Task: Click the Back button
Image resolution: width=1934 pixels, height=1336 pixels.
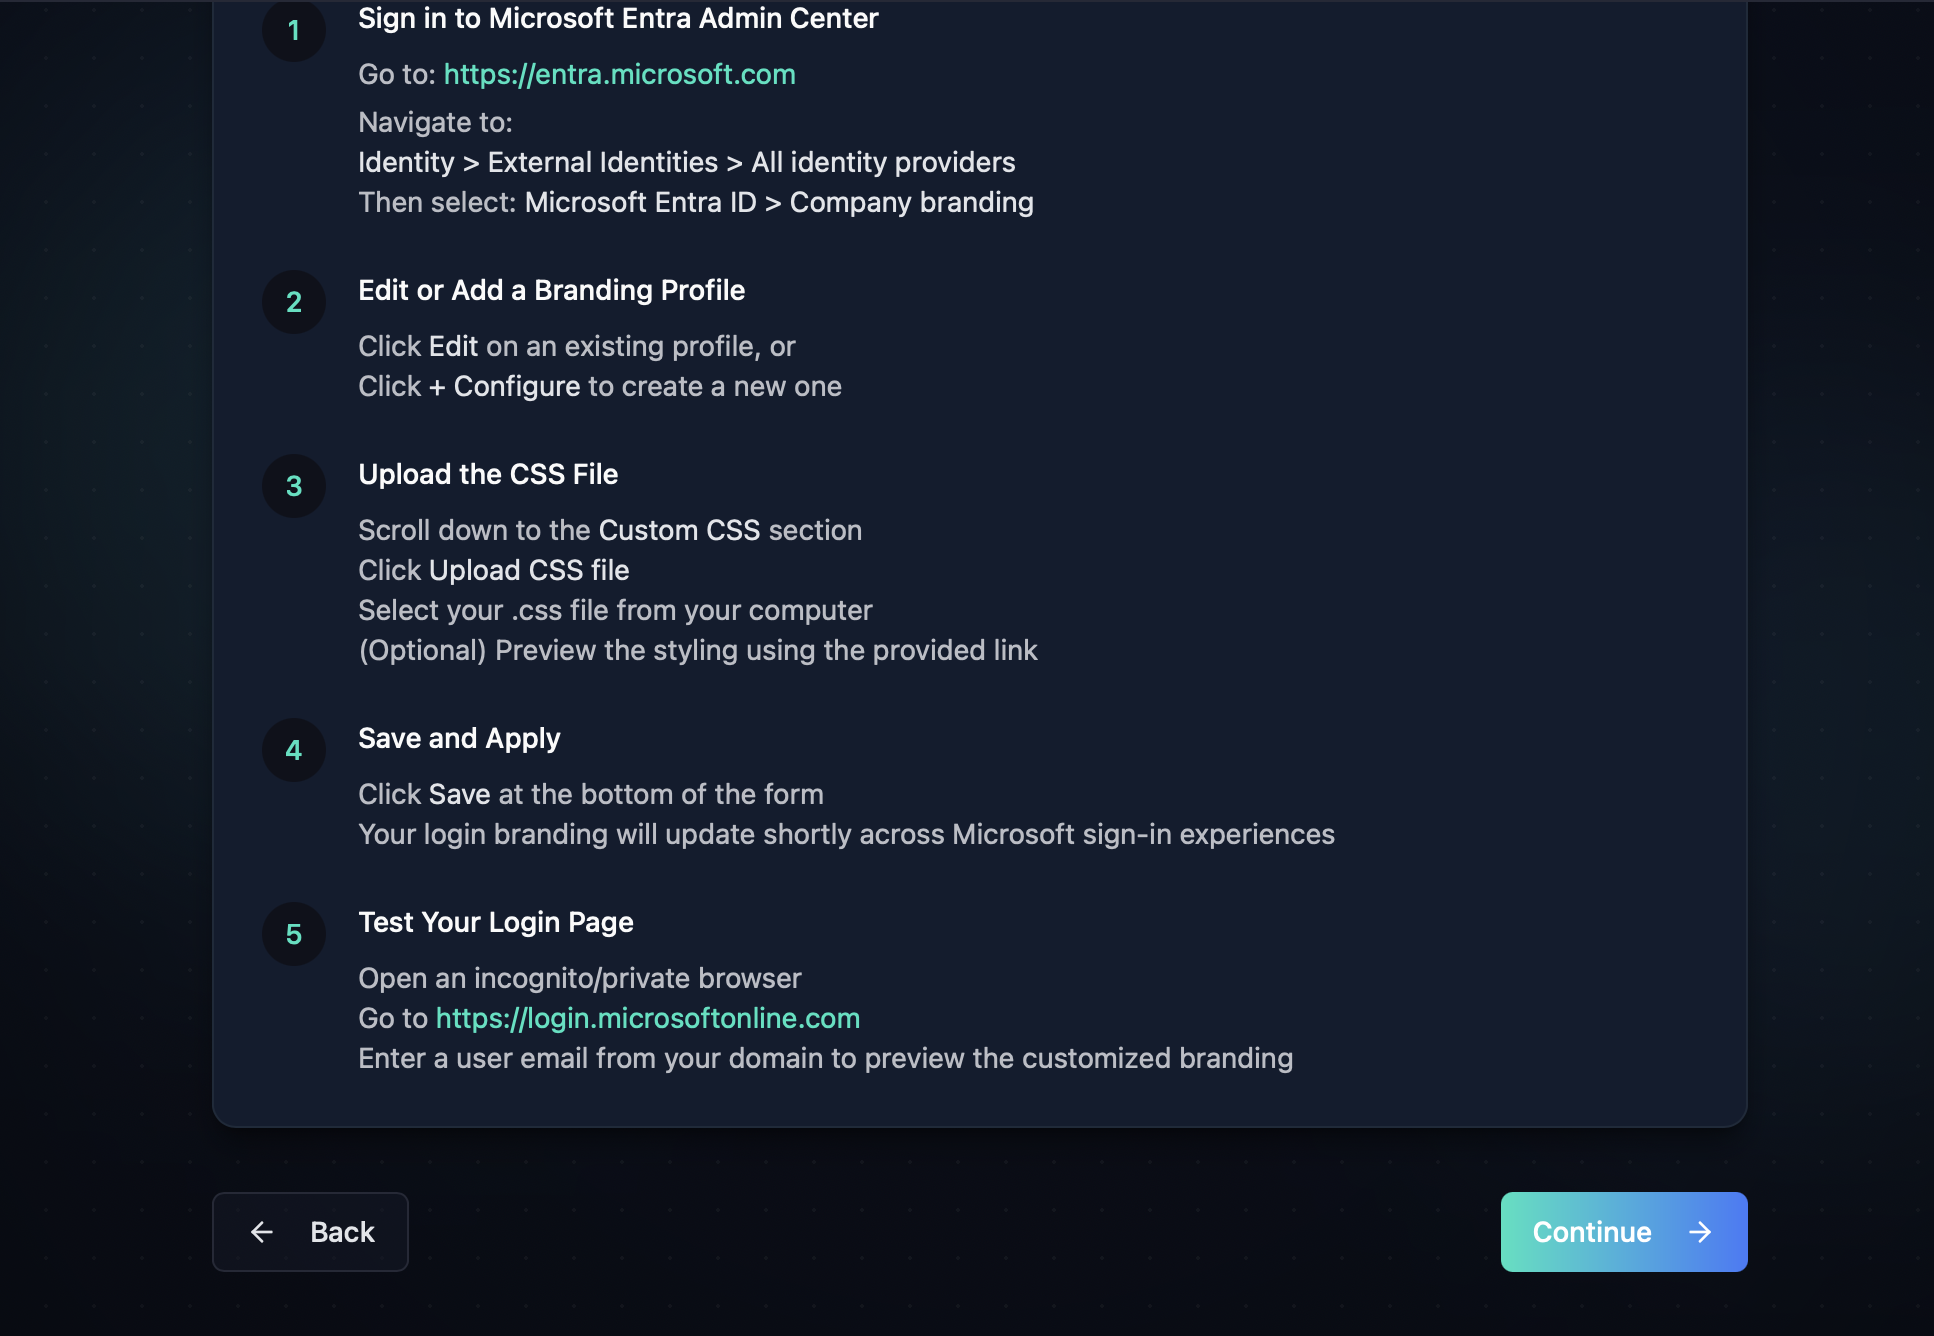Action: coord(310,1232)
